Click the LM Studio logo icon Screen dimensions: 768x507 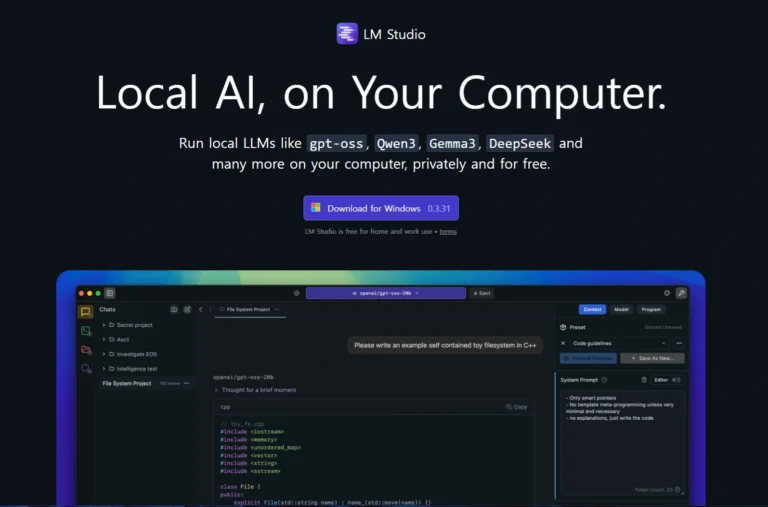coord(347,34)
